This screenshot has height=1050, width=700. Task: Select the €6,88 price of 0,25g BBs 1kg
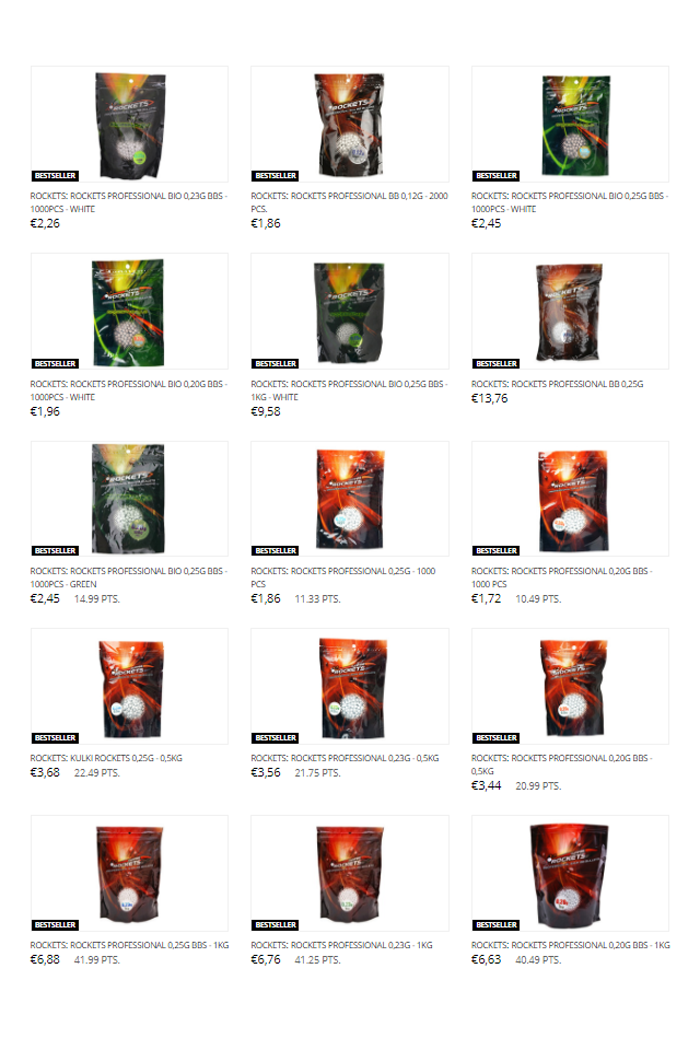(45, 960)
